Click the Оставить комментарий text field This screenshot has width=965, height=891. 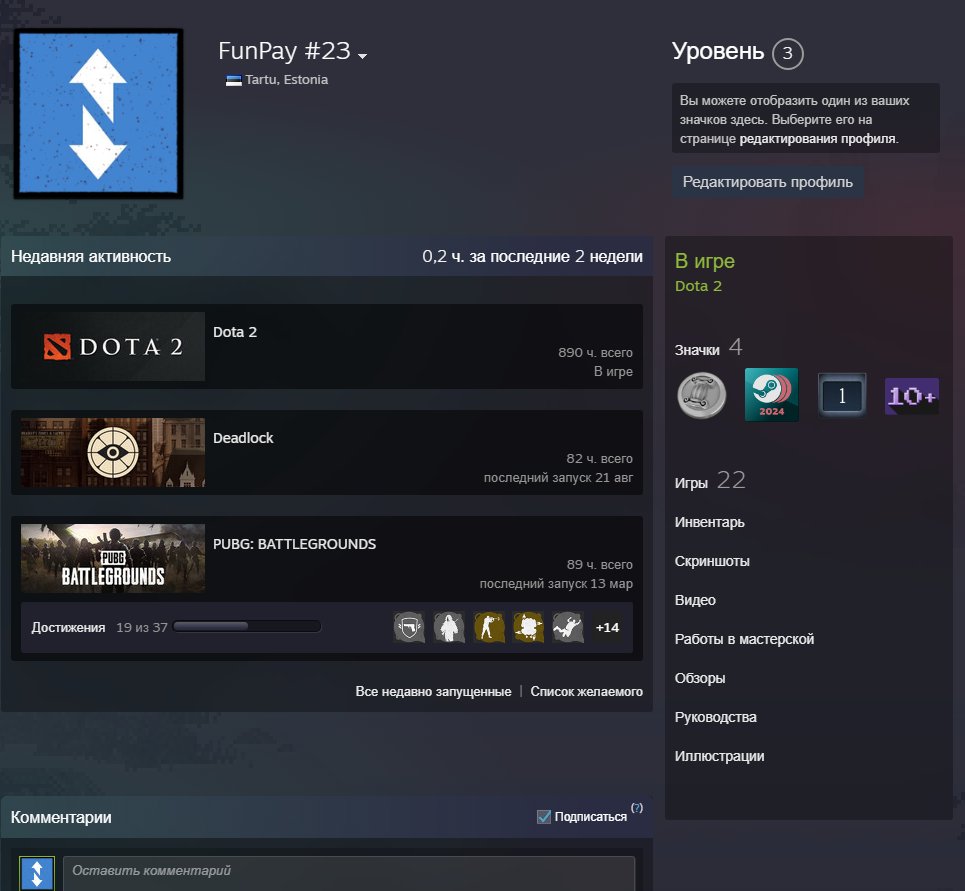click(x=349, y=873)
